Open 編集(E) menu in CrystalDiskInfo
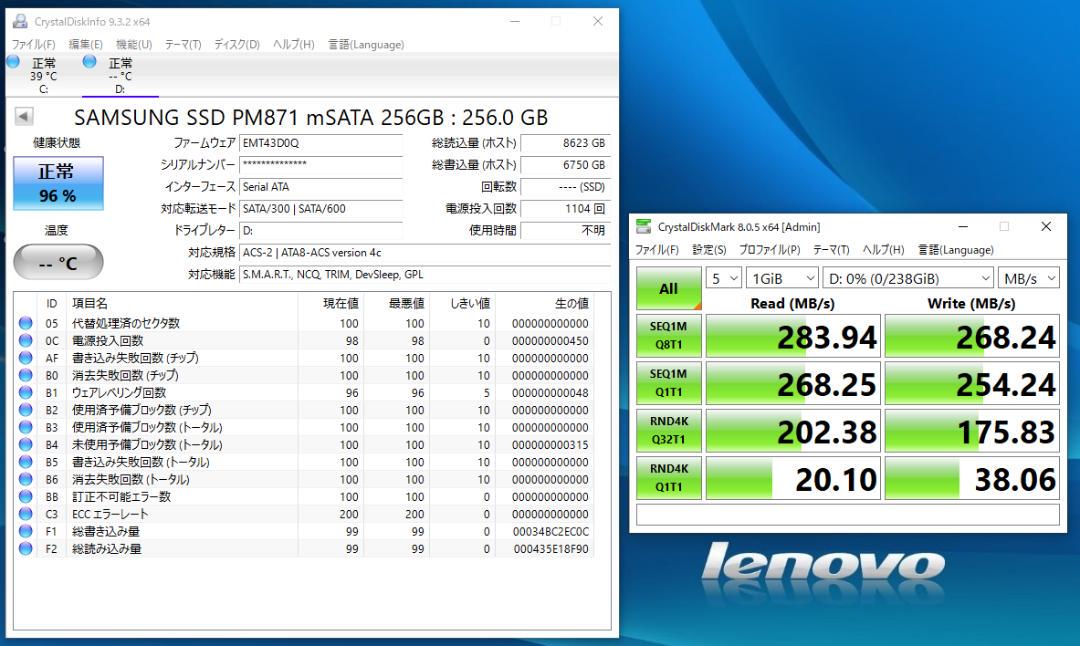The image size is (1080, 646). click(x=85, y=45)
